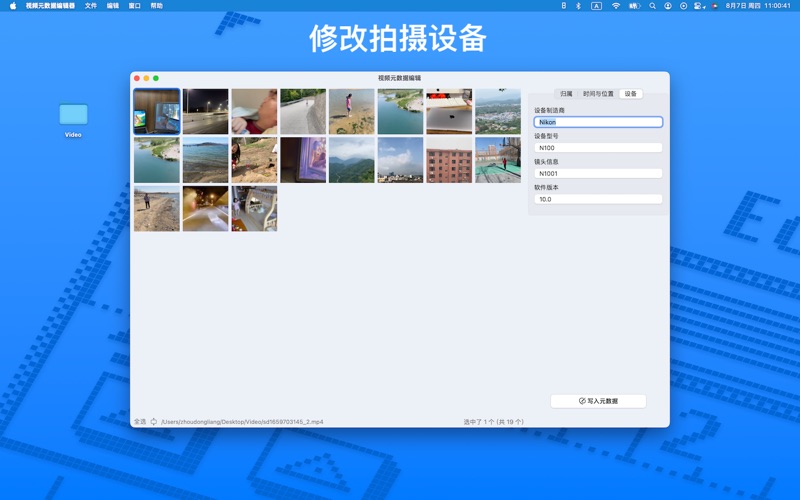The width and height of the screenshot is (800, 500).
Task: Open Spotlight search in menu bar
Action: (x=653, y=5)
